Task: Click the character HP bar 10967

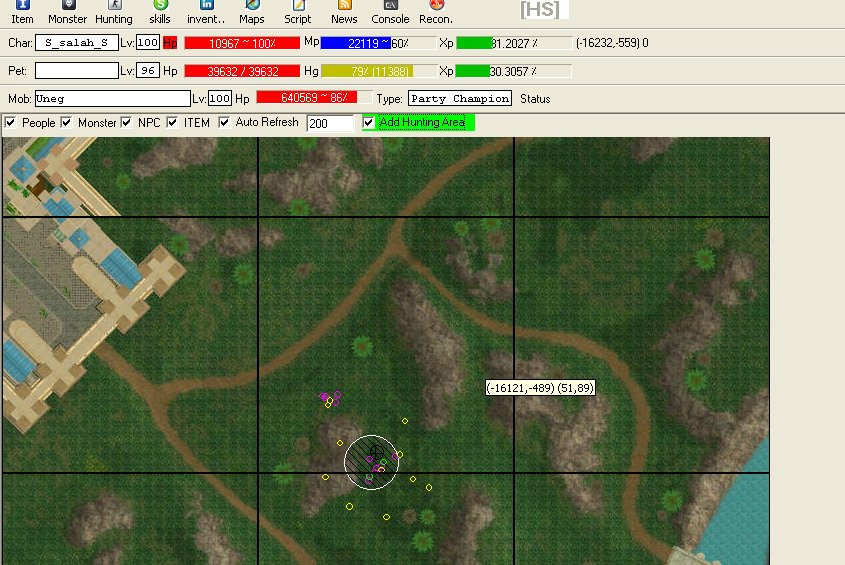Action: pyautogui.click(x=242, y=43)
